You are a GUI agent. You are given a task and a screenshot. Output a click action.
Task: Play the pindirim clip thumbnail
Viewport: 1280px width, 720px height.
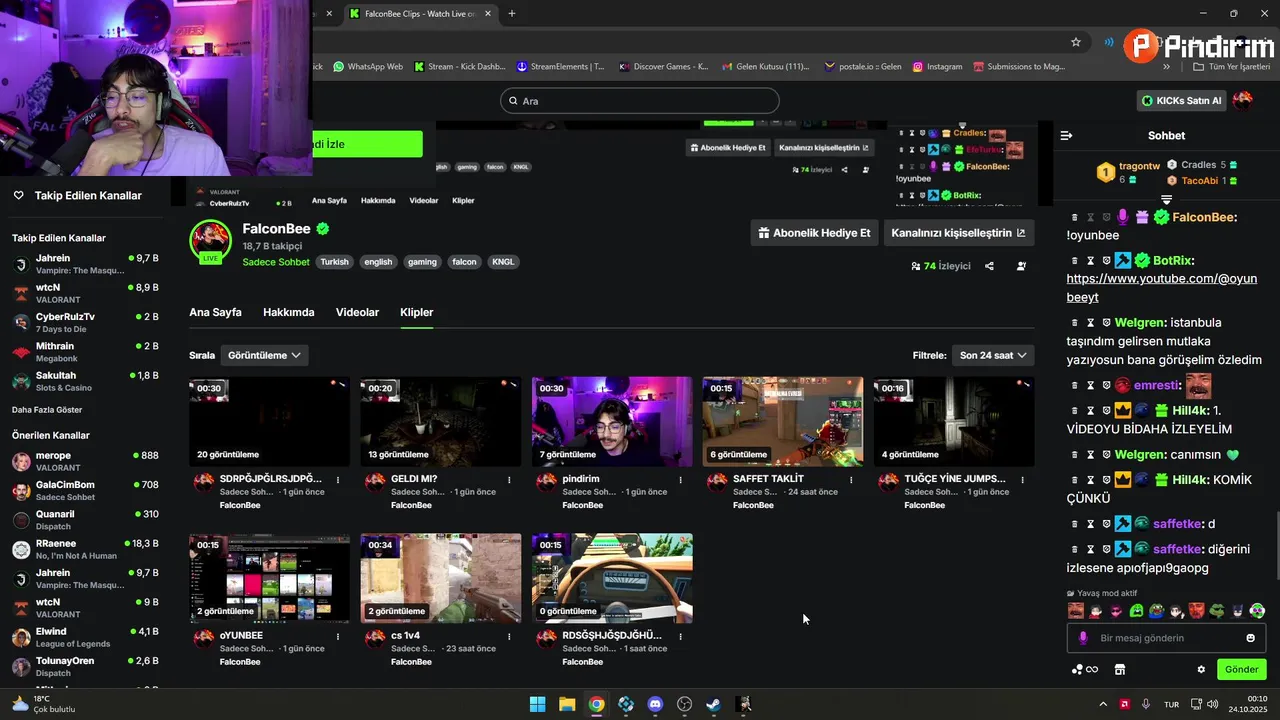(x=612, y=421)
